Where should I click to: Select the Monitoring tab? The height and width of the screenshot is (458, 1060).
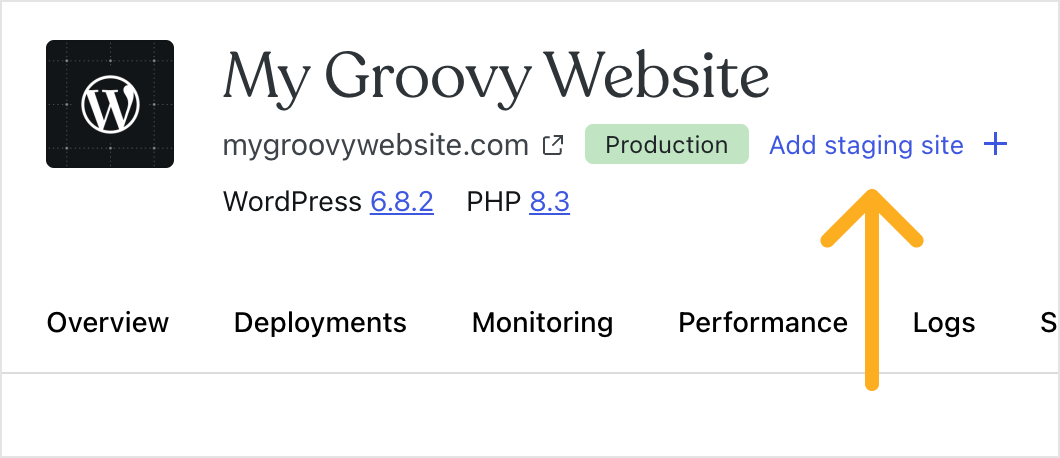(x=542, y=323)
